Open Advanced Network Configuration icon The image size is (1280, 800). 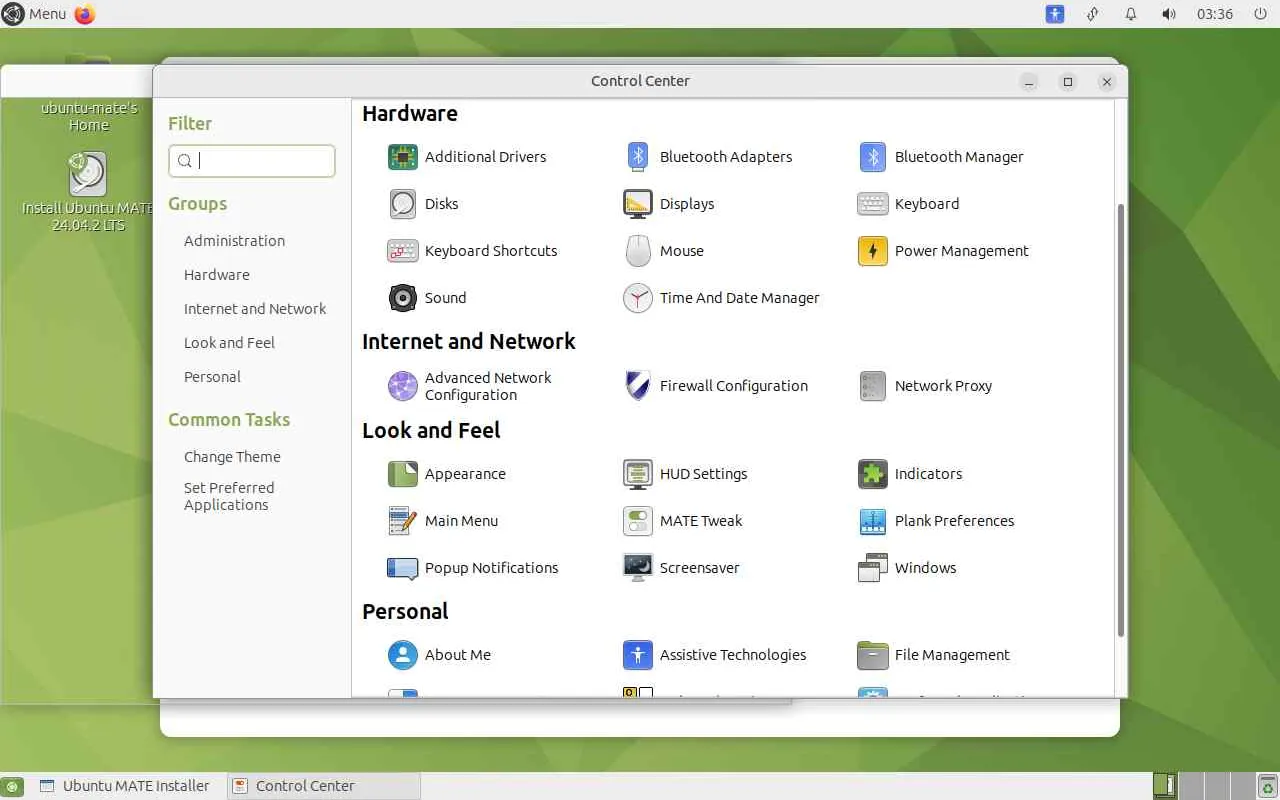point(402,386)
